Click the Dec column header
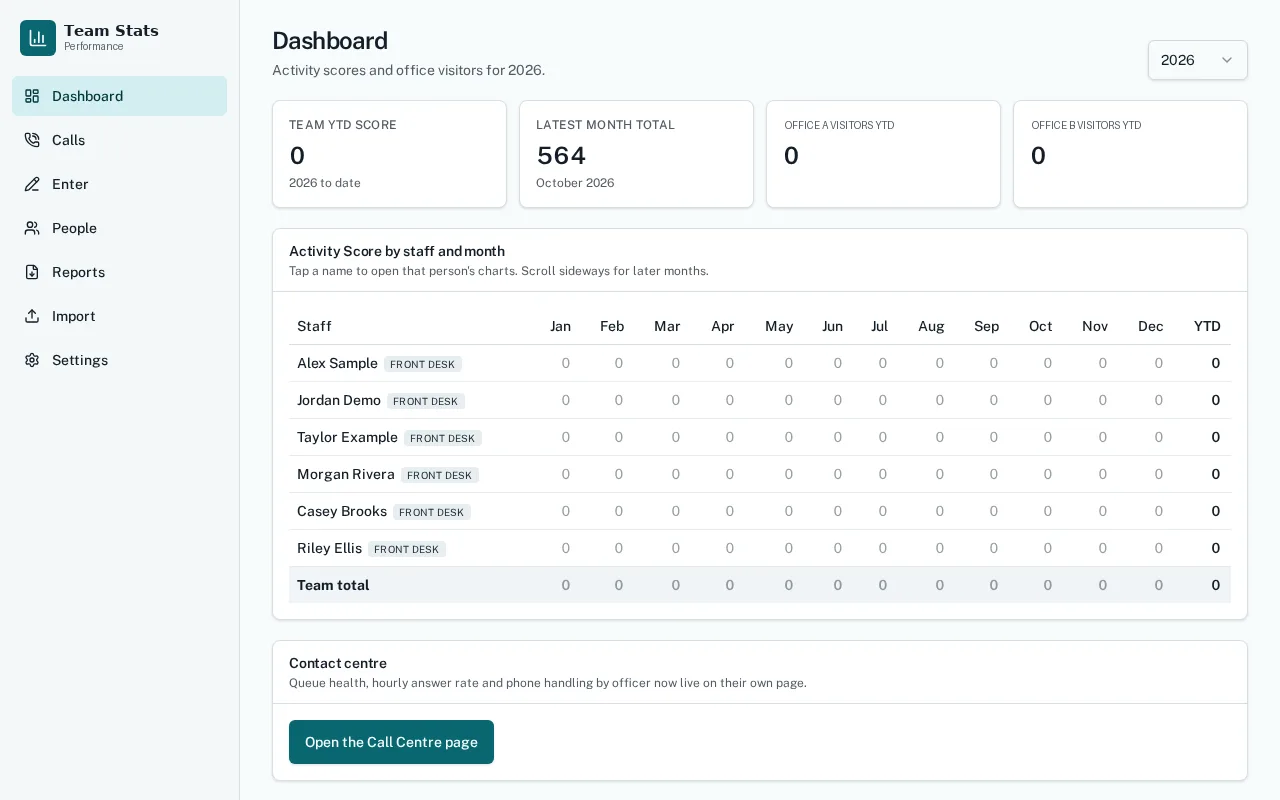1280x800 pixels. pyautogui.click(x=1151, y=326)
